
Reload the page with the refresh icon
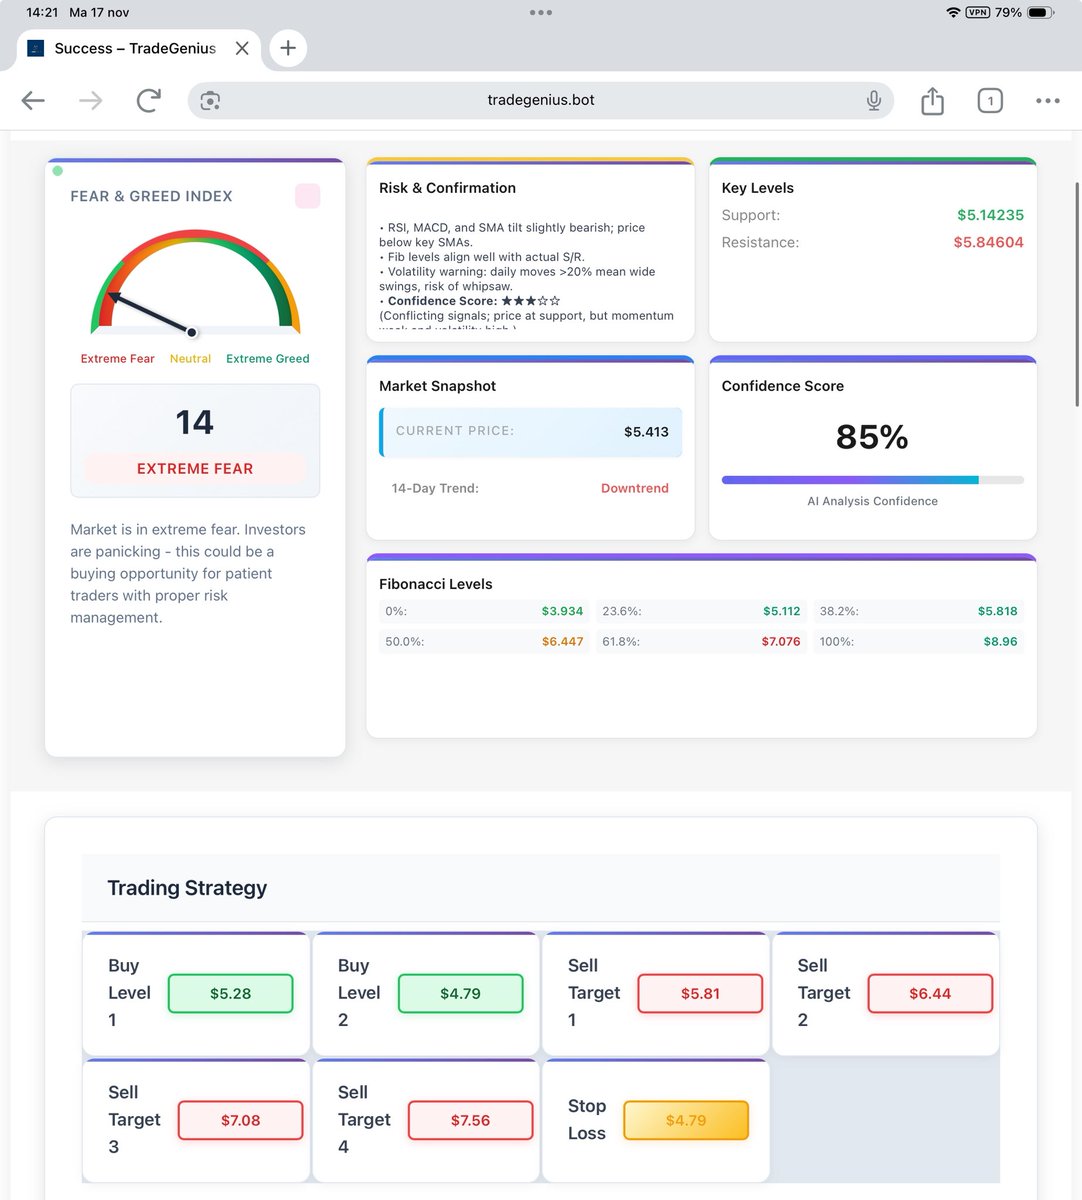click(149, 100)
